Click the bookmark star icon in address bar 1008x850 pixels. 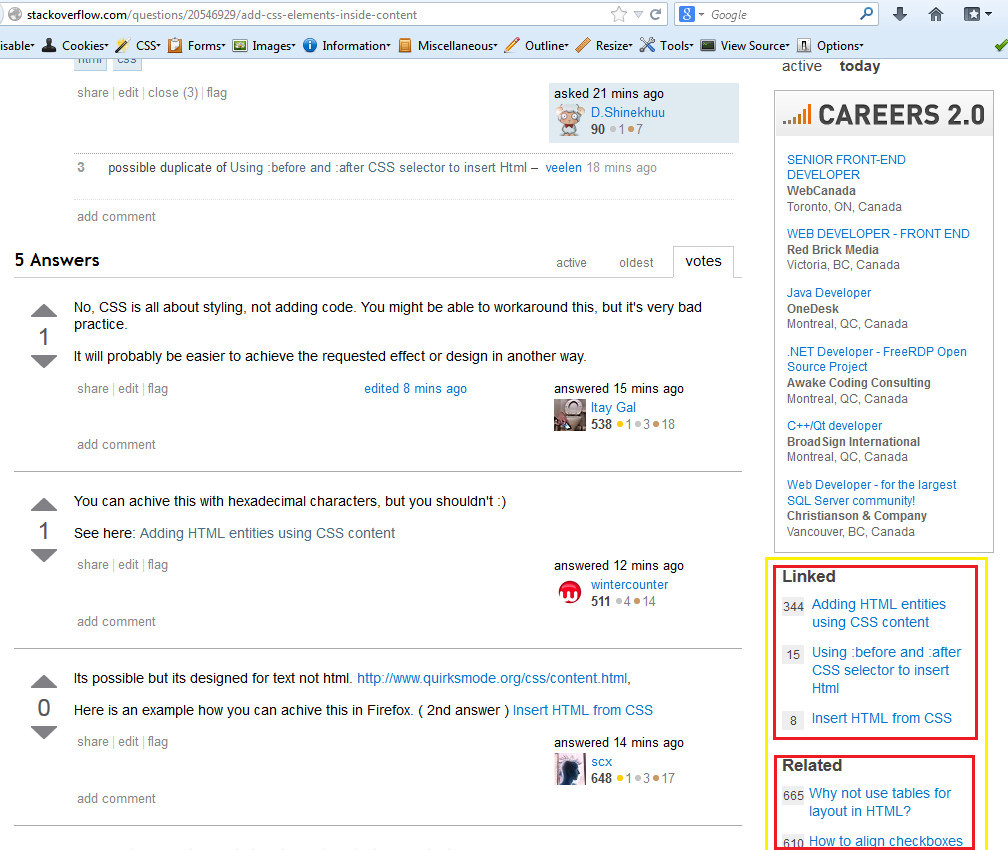click(618, 14)
